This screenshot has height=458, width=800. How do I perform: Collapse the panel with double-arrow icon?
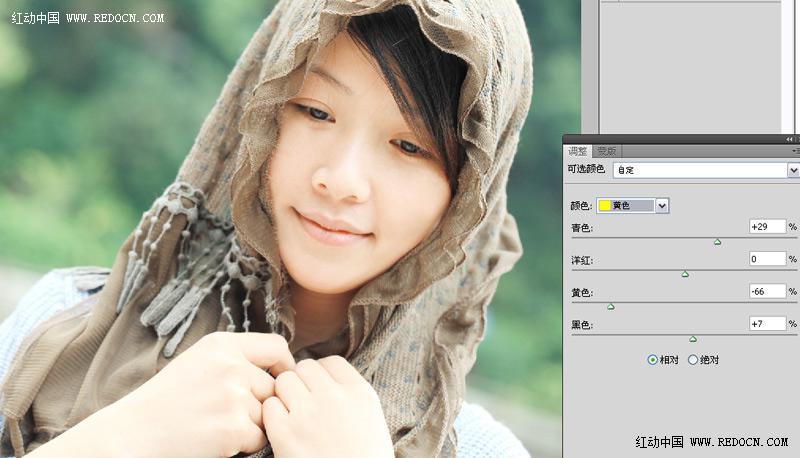coord(789,139)
